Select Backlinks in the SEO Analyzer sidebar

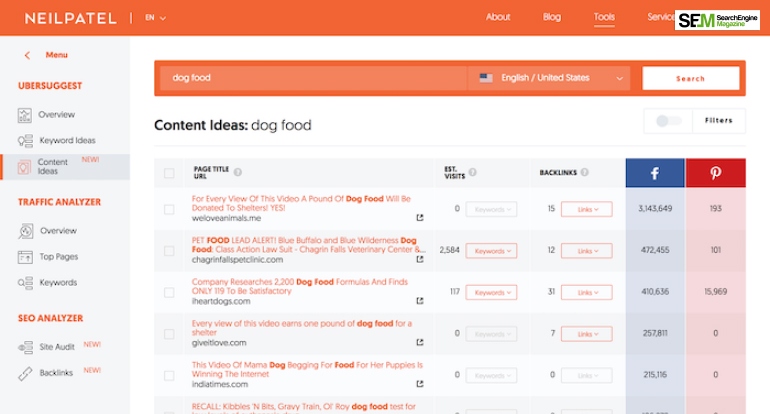tap(56, 373)
